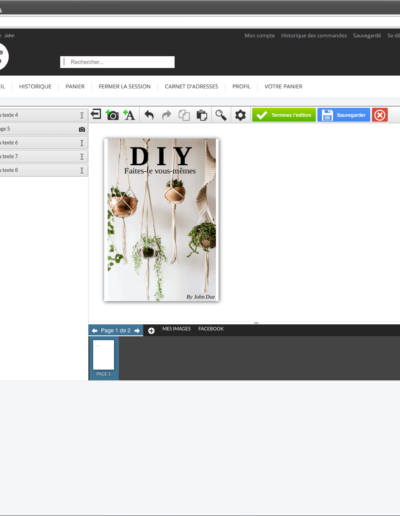This screenshot has height=516, width=400.
Task: Undo the last edit
Action: click(x=149, y=115)
